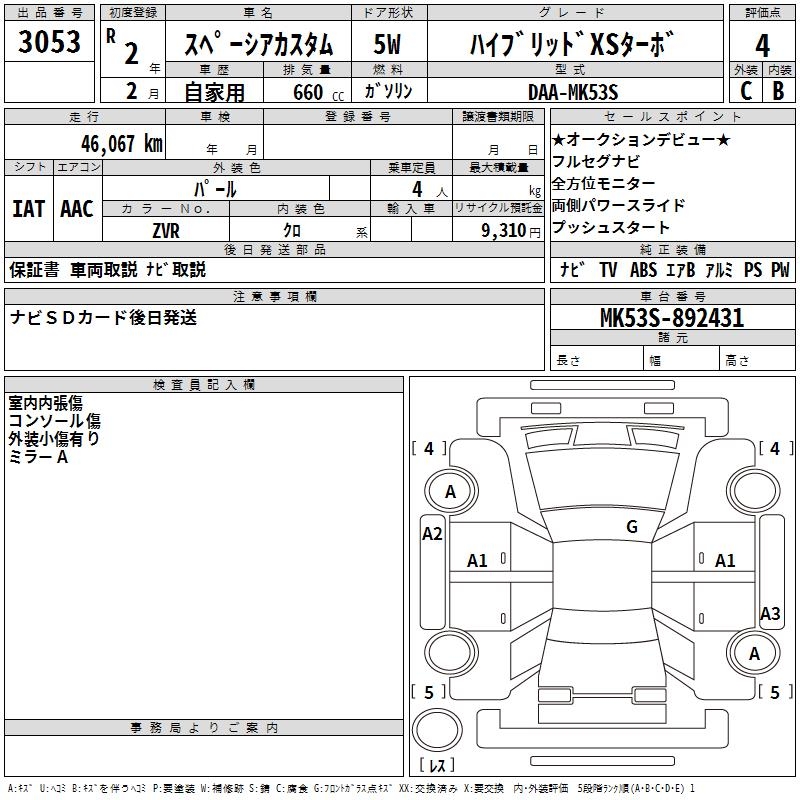Viewport: 800px width, 800px height.
Task: Select the grade ハイブリッドXSターボ
Action: (x=571, y=44)
